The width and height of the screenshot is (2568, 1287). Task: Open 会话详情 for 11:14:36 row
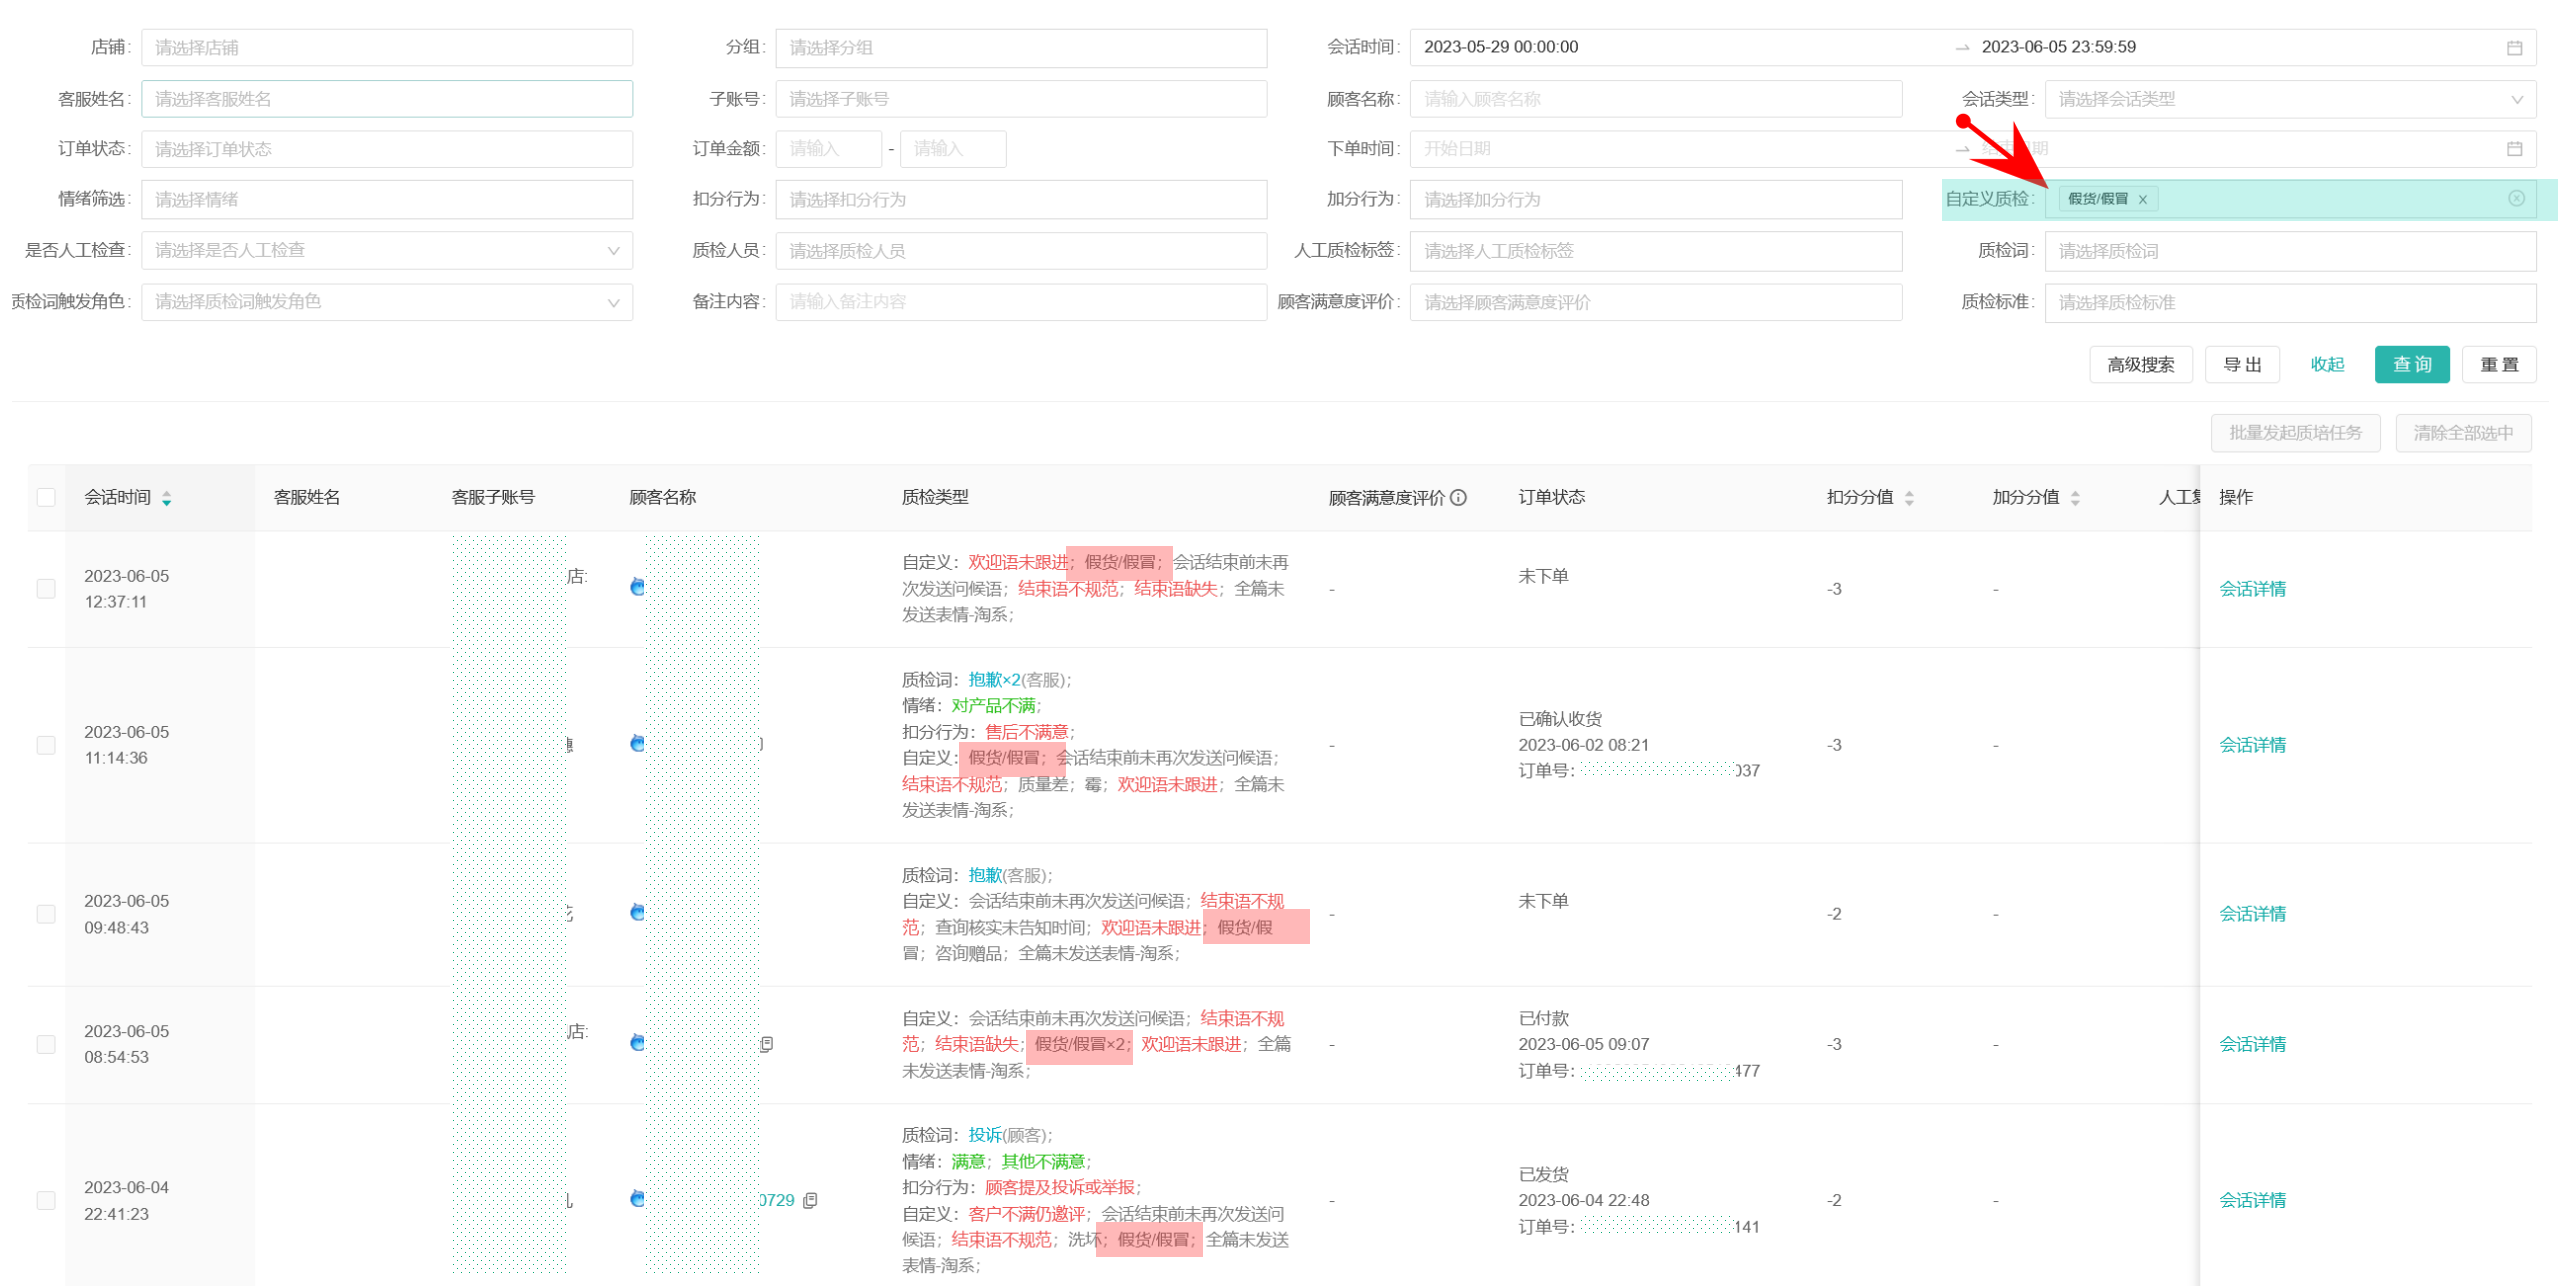pyautogui.click(x=2252, y=745)
